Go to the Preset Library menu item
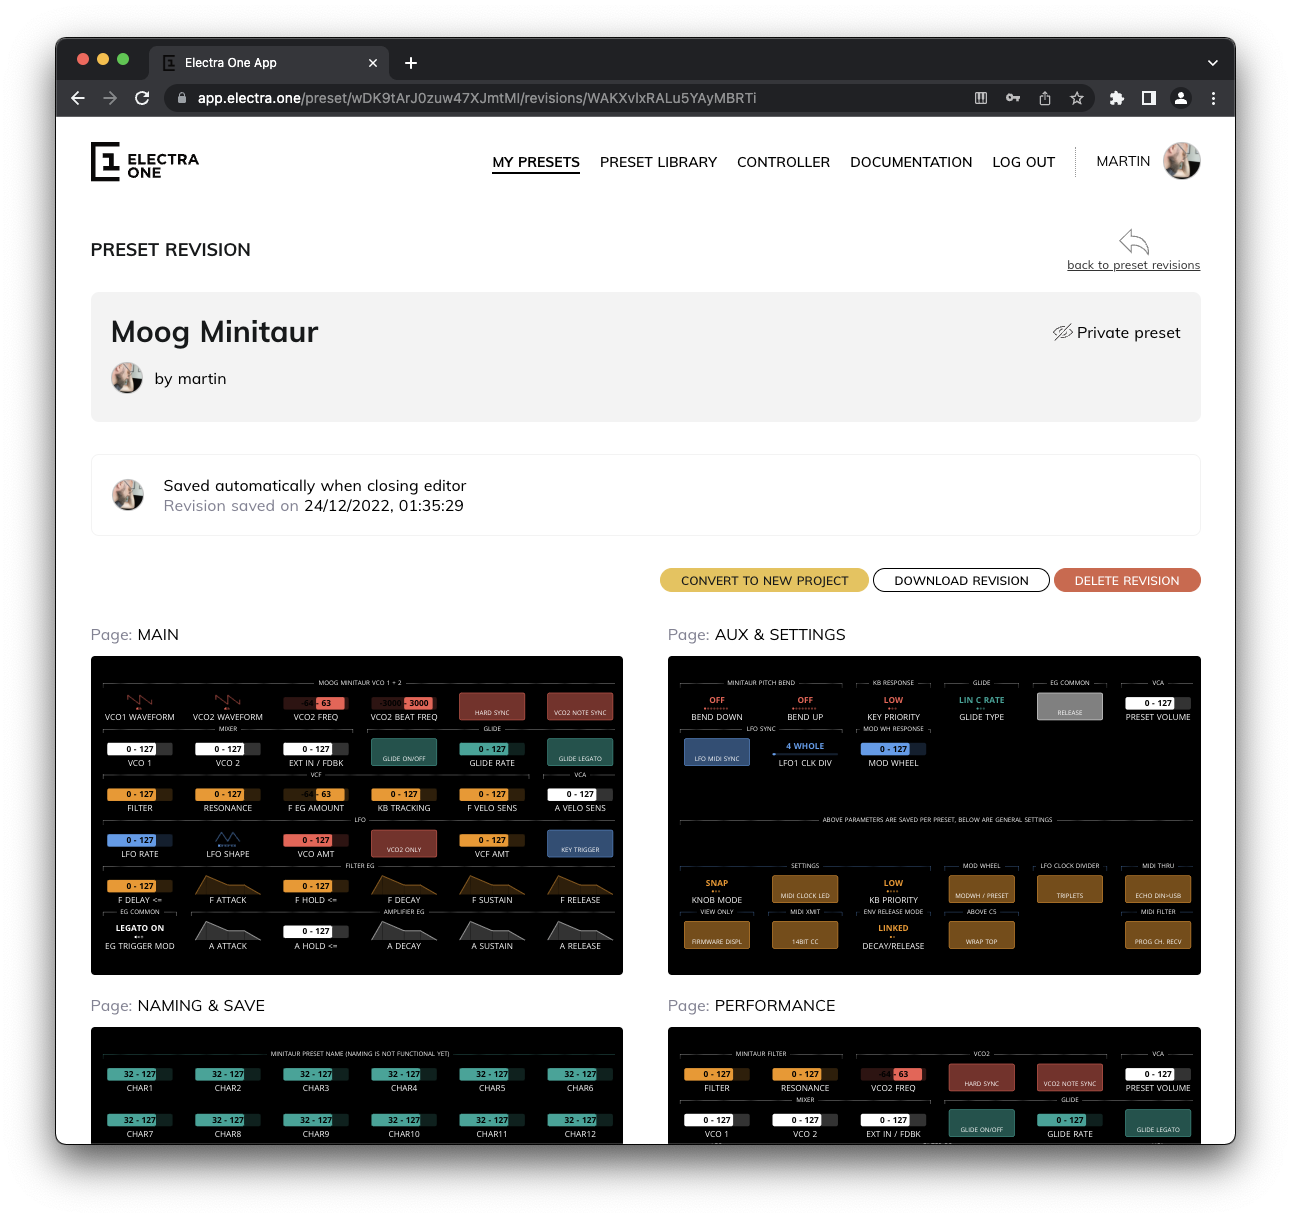 click(x=658, y=162)
